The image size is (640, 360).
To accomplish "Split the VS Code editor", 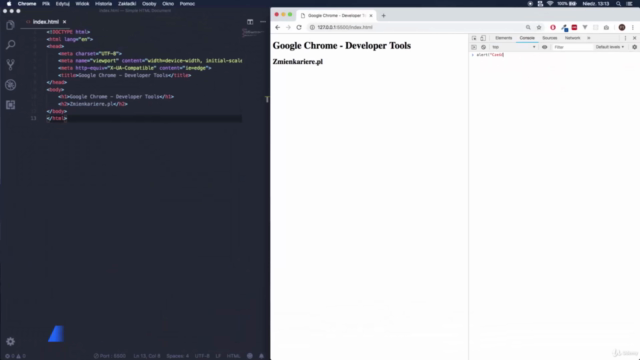I will pyautogui.click(x=250, y=22).
